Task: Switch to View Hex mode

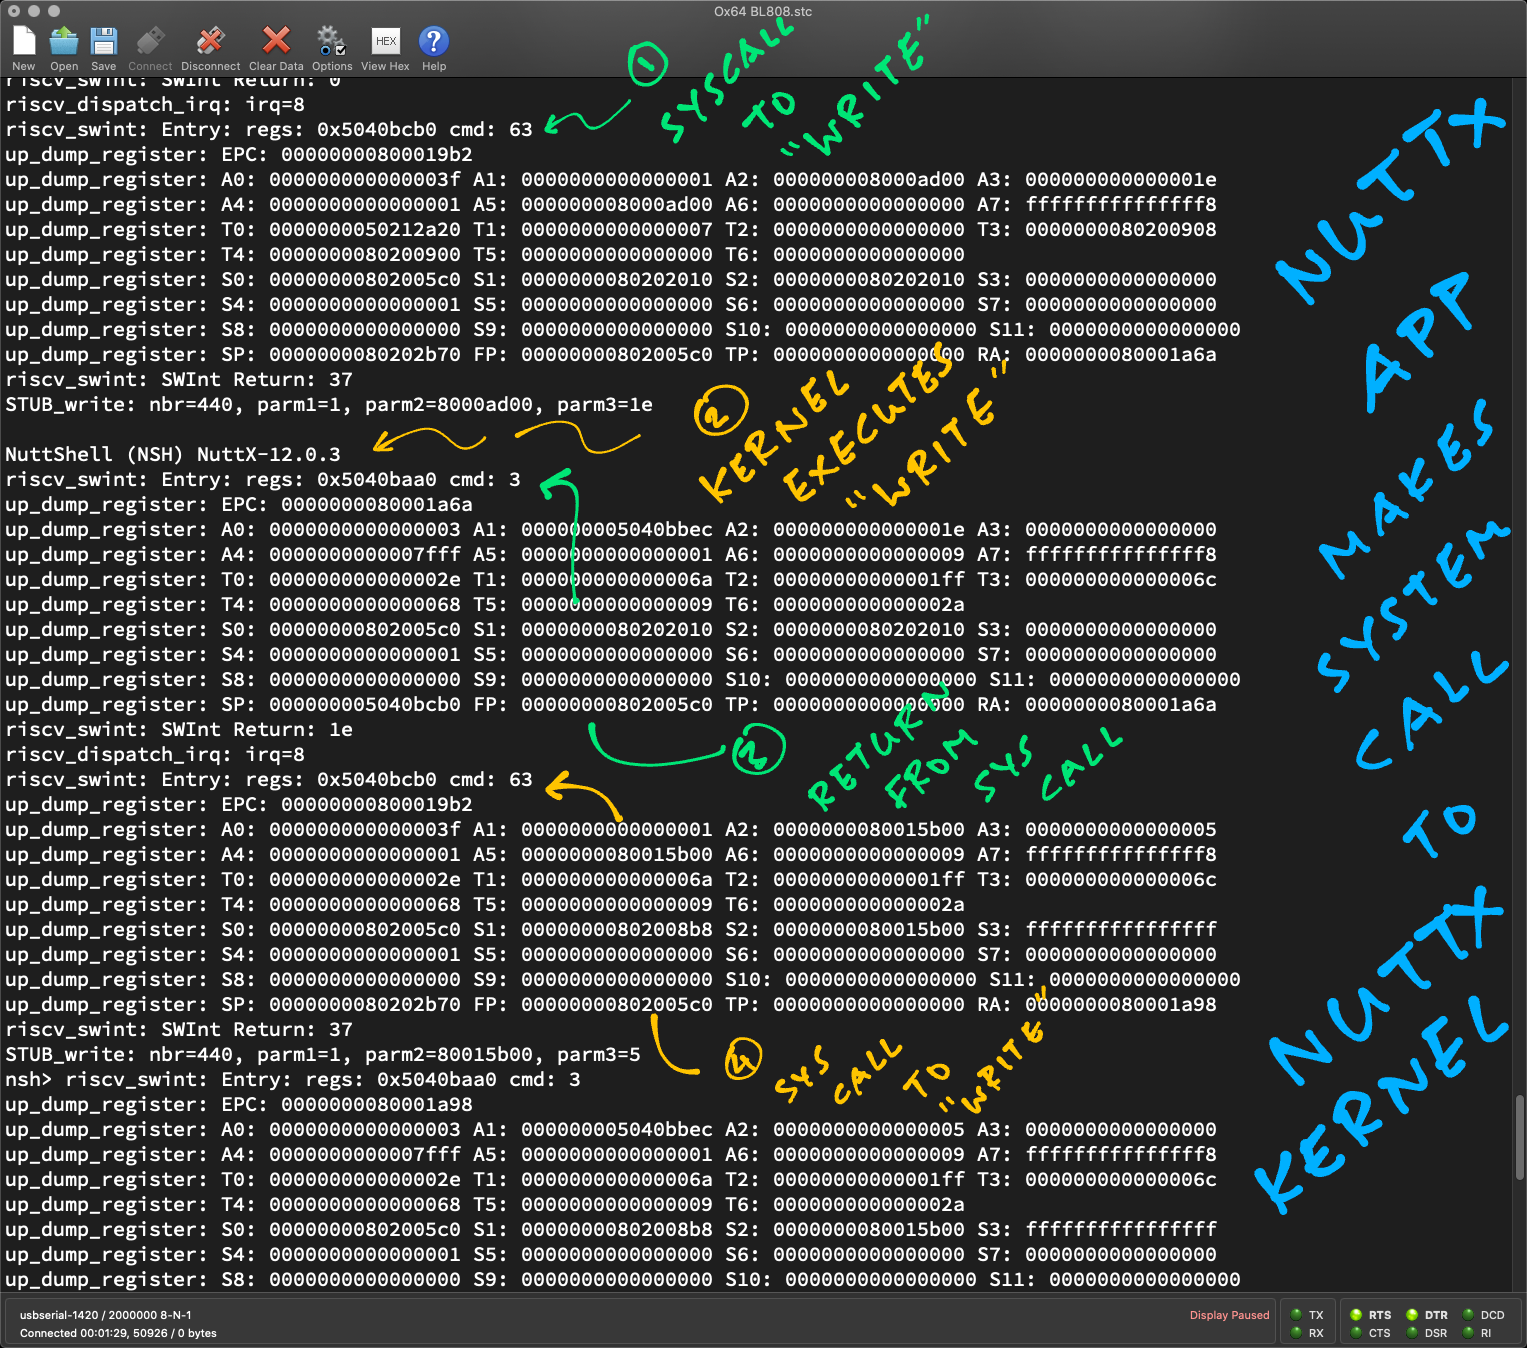Action: 386,41
